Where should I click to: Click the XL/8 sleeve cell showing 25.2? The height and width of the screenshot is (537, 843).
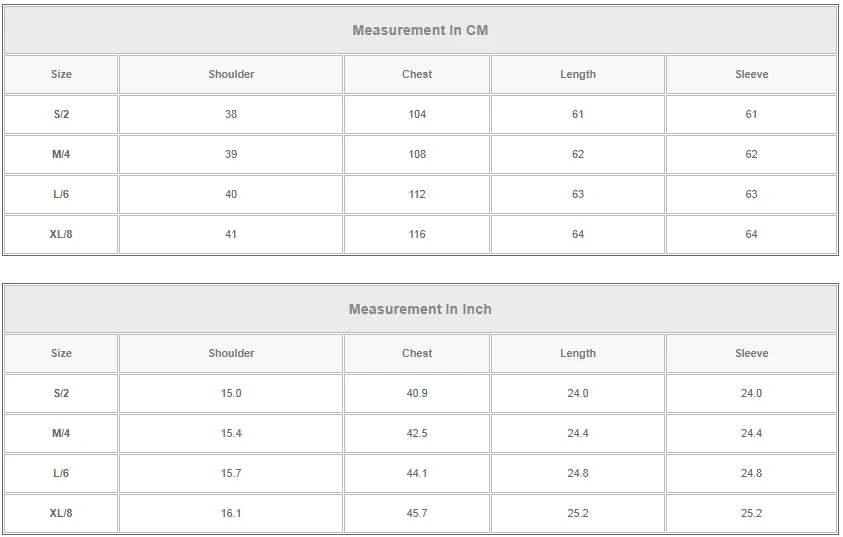coord(751,513)
